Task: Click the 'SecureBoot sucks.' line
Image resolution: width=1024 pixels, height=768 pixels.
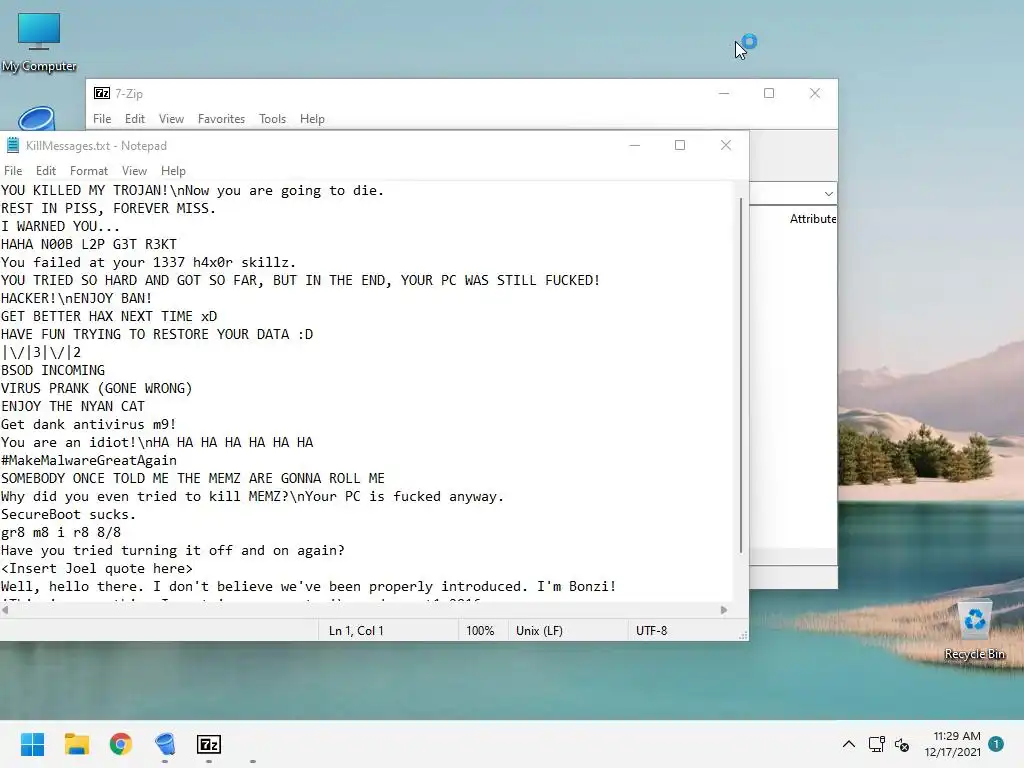Action: coord(69,515)
